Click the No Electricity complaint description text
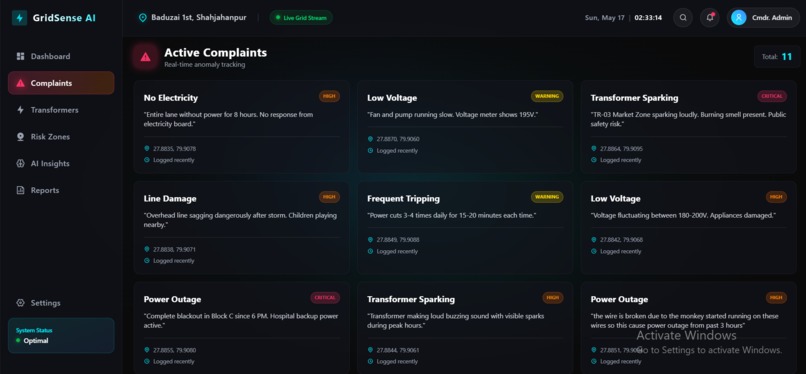 click(229, 119)
